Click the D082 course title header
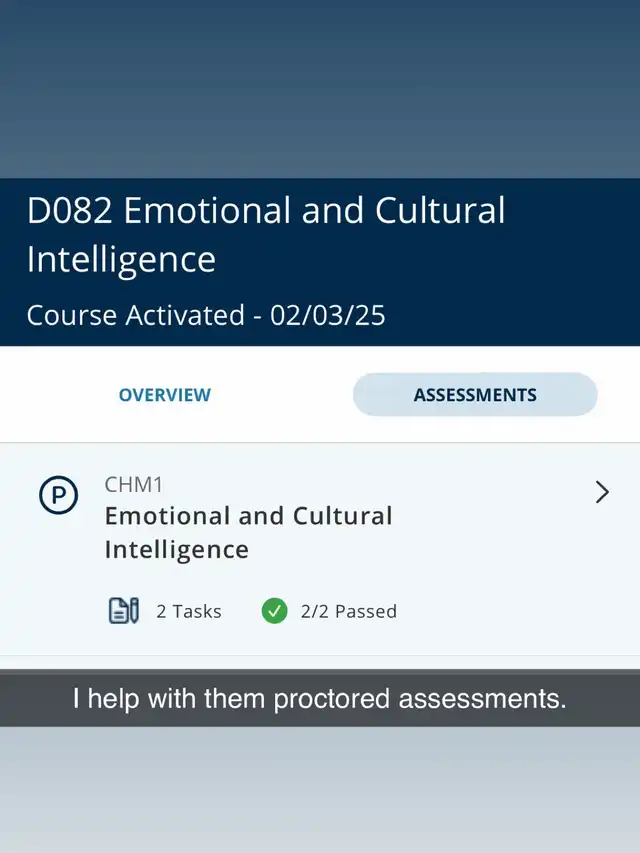Viewport: 640px width, 853px height. [266, 234]
